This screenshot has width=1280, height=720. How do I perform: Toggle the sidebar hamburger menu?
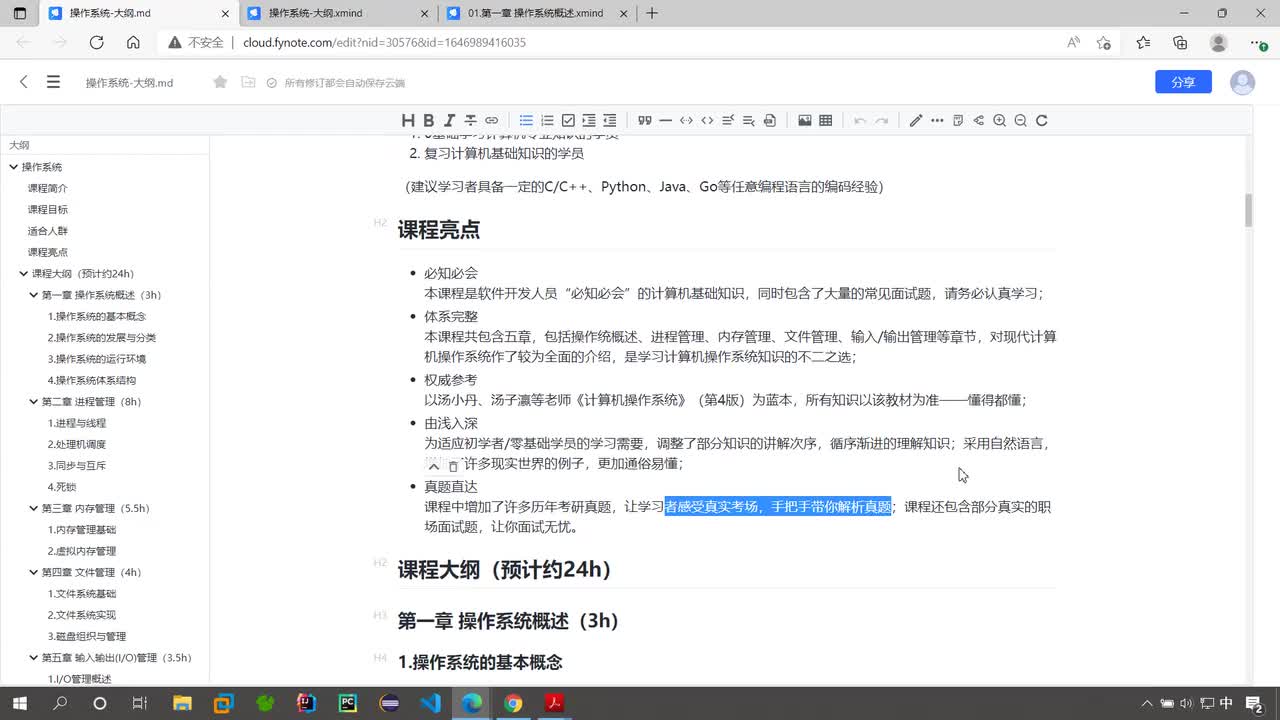coord(53,82)
